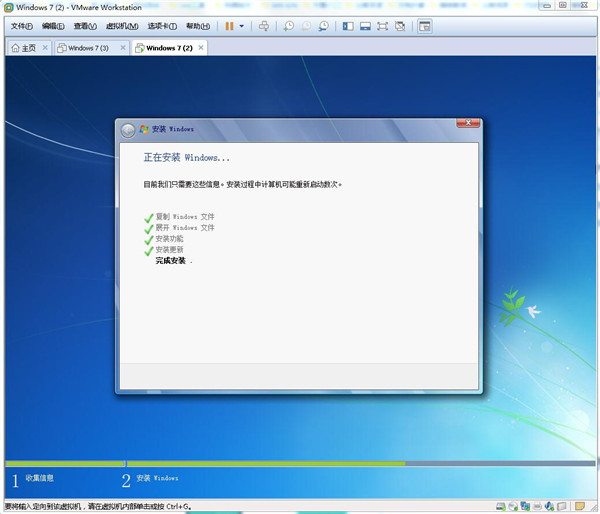Click the 正在安装 Windows... heading
This screenshot has height=514, width=600.
186,157
